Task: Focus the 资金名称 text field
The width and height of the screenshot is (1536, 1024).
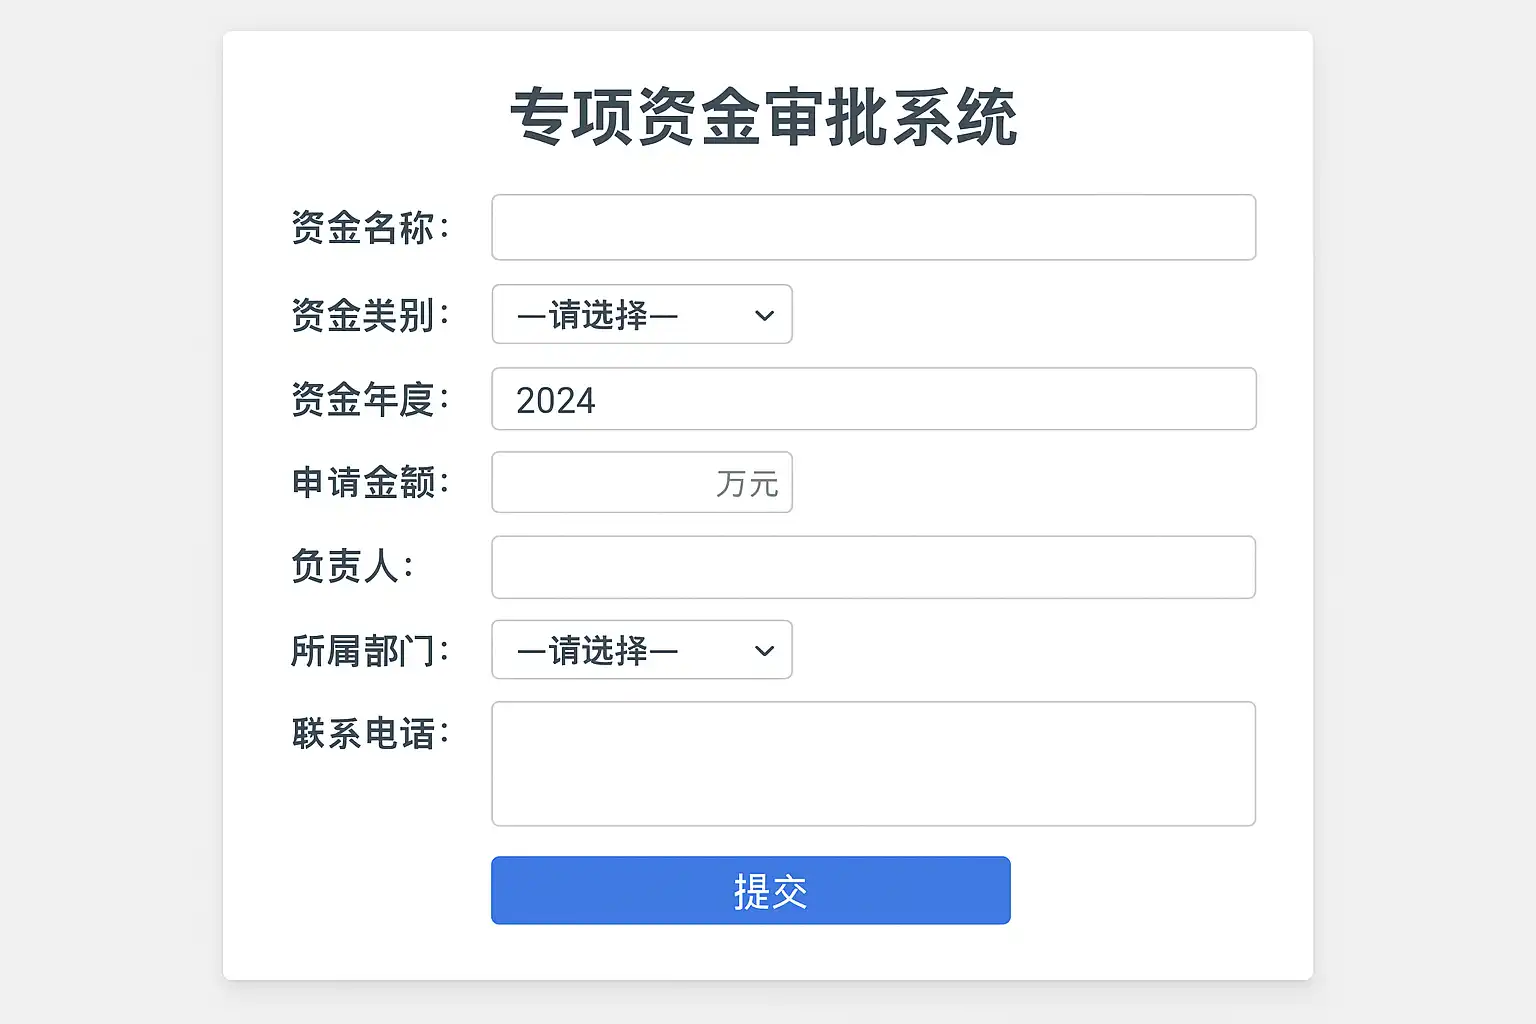Action: pos(873,228)
